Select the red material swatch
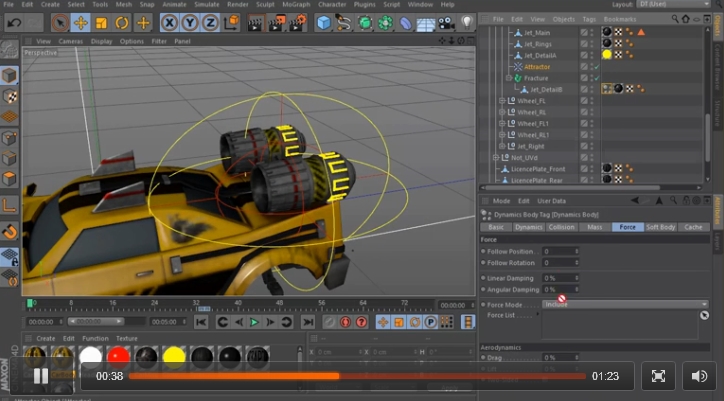This screenshot has height=401, width=724. pos(118,357)
